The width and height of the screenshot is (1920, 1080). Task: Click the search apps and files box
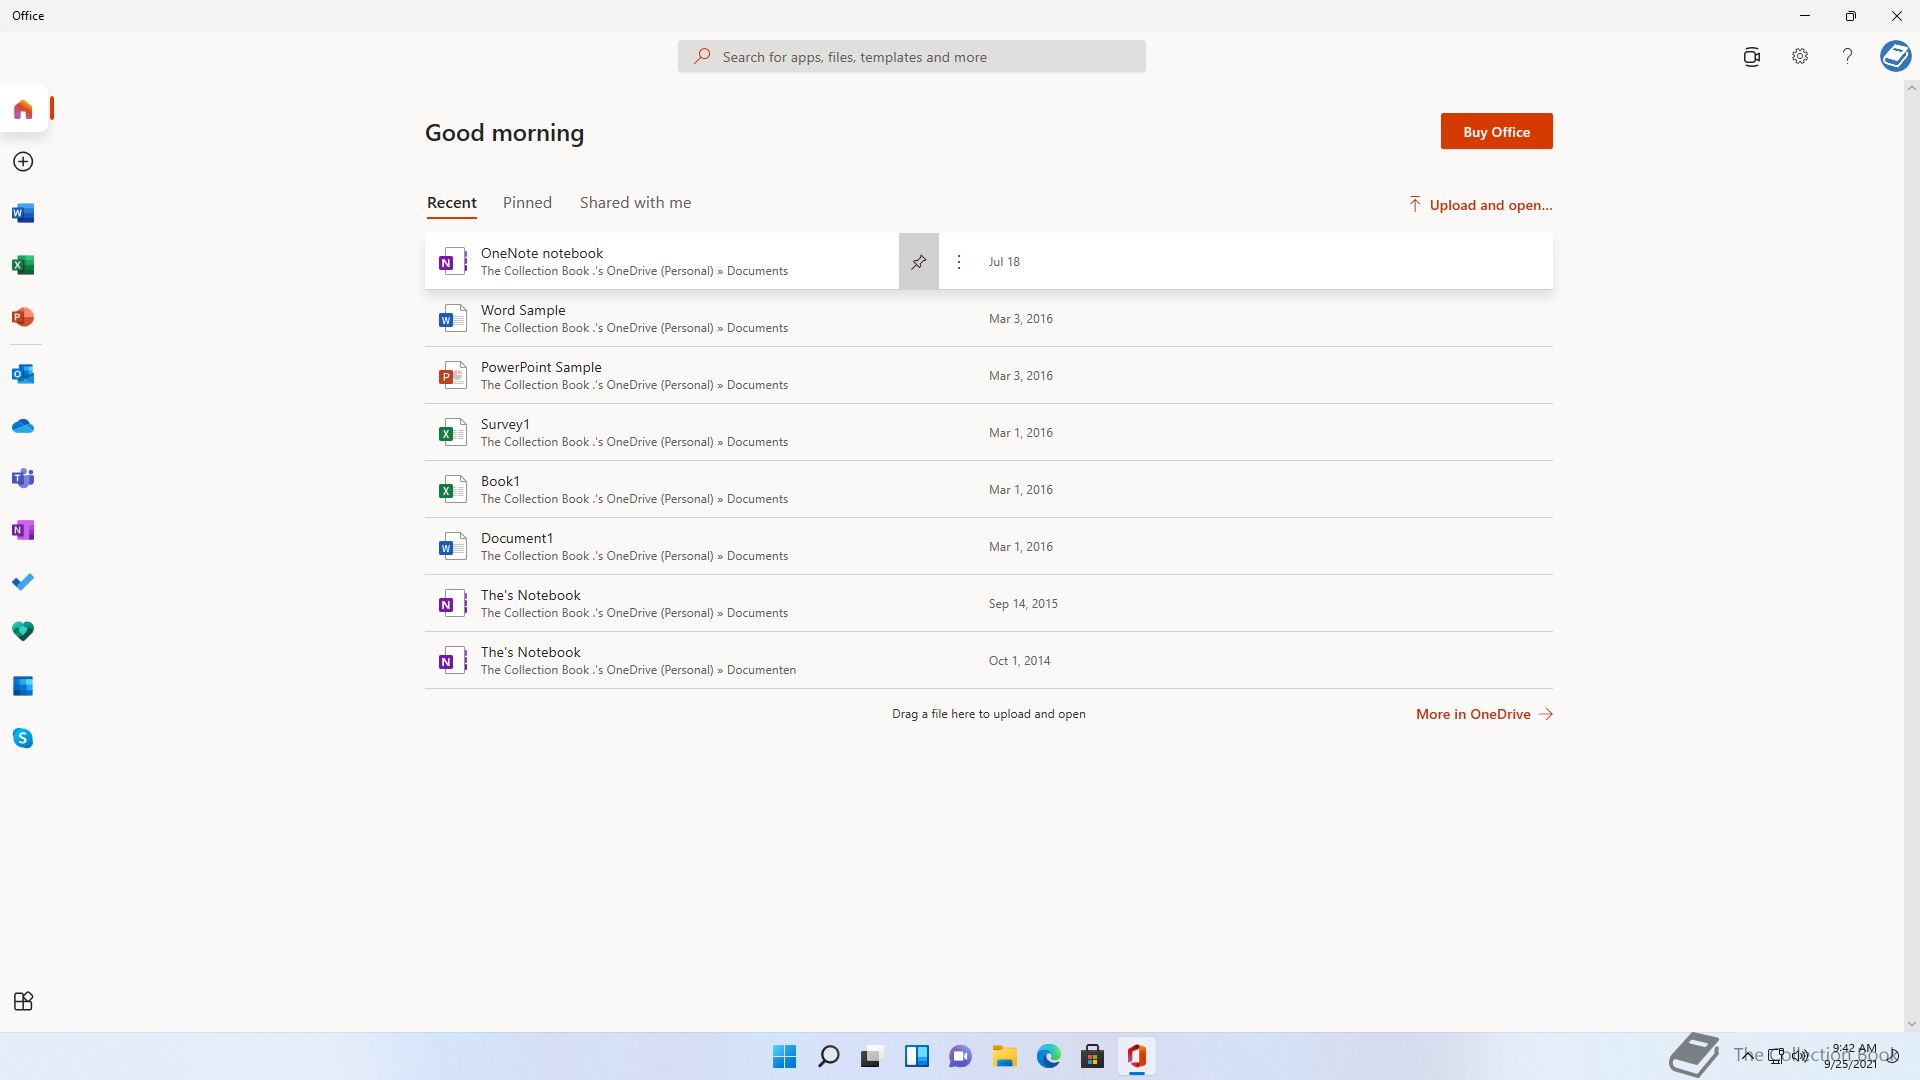(x=911, y=57)
